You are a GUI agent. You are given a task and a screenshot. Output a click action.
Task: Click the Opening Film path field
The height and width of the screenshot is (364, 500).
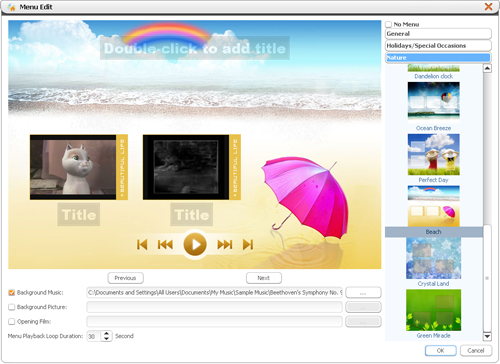(214, 322)
